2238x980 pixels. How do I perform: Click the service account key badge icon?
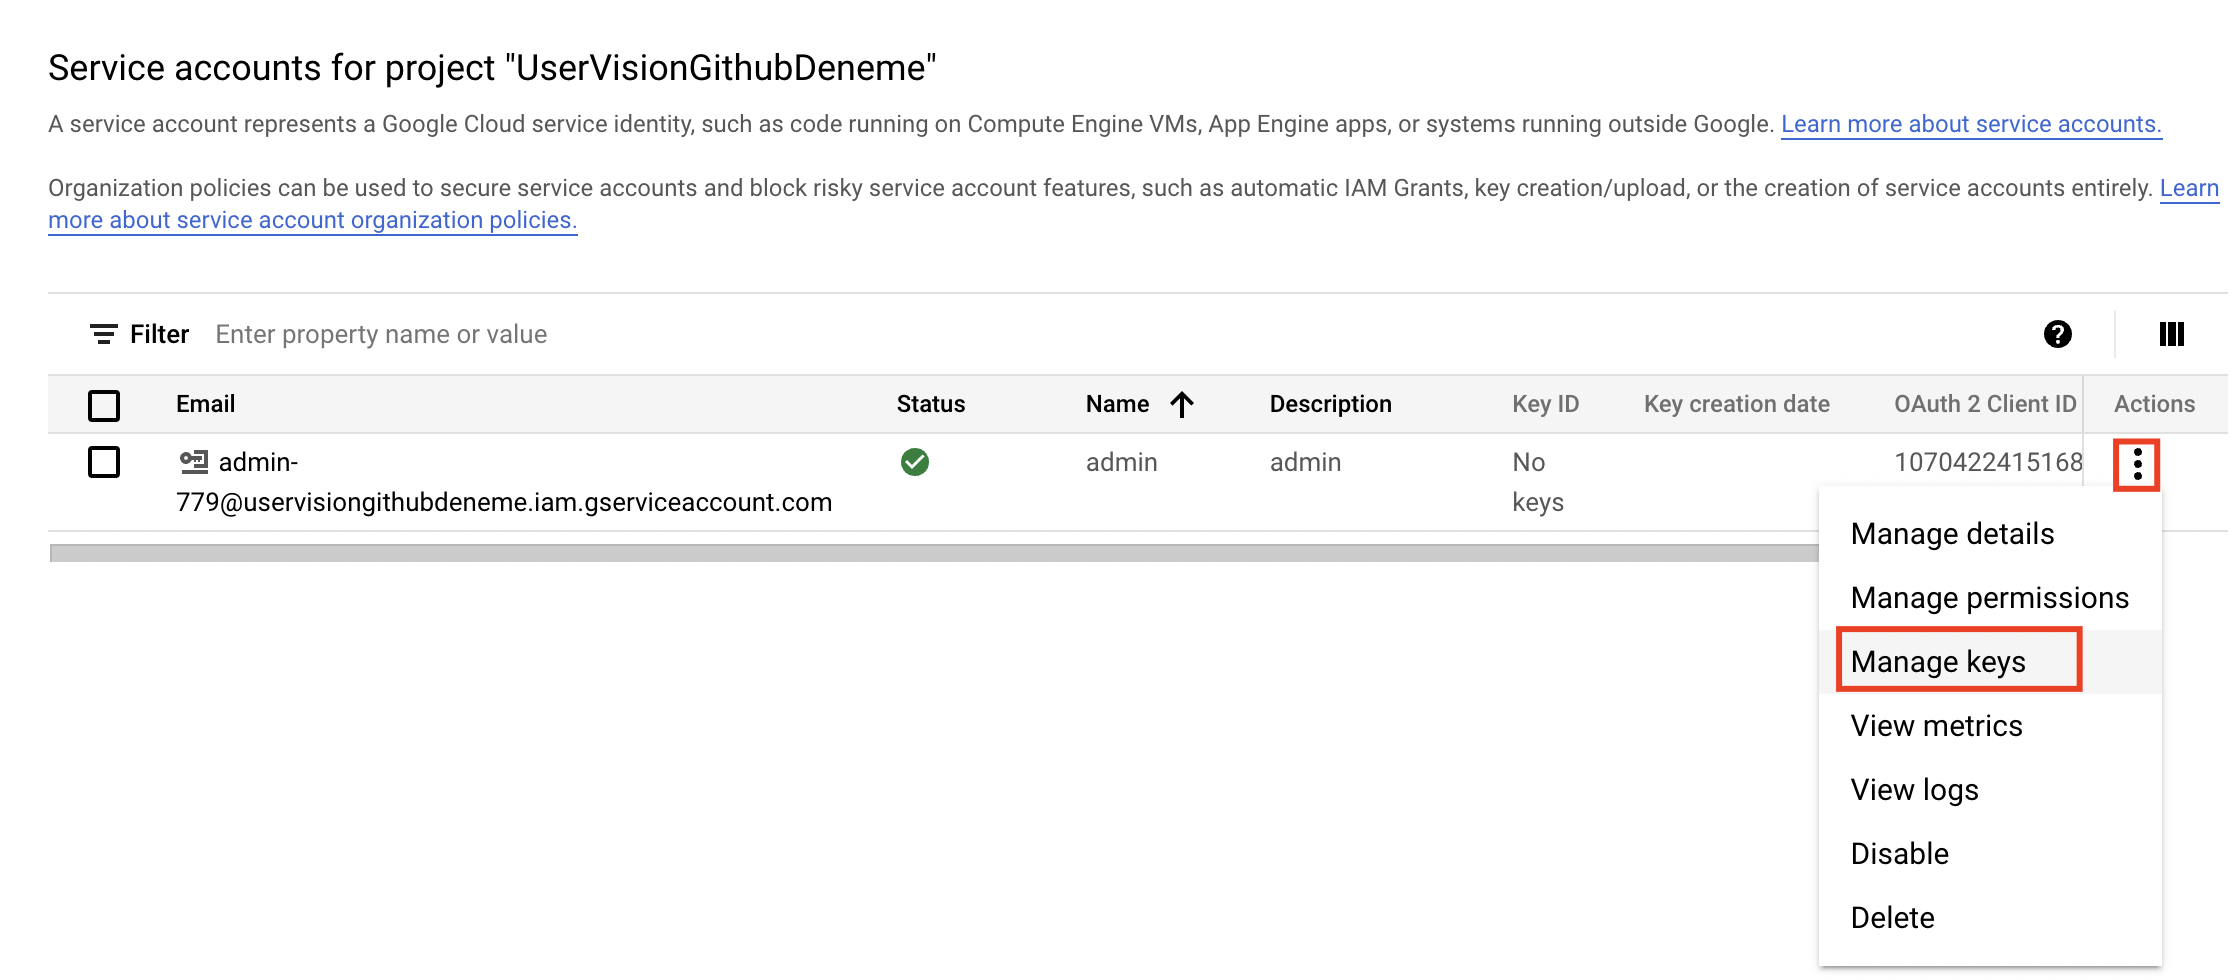point(196,462)
